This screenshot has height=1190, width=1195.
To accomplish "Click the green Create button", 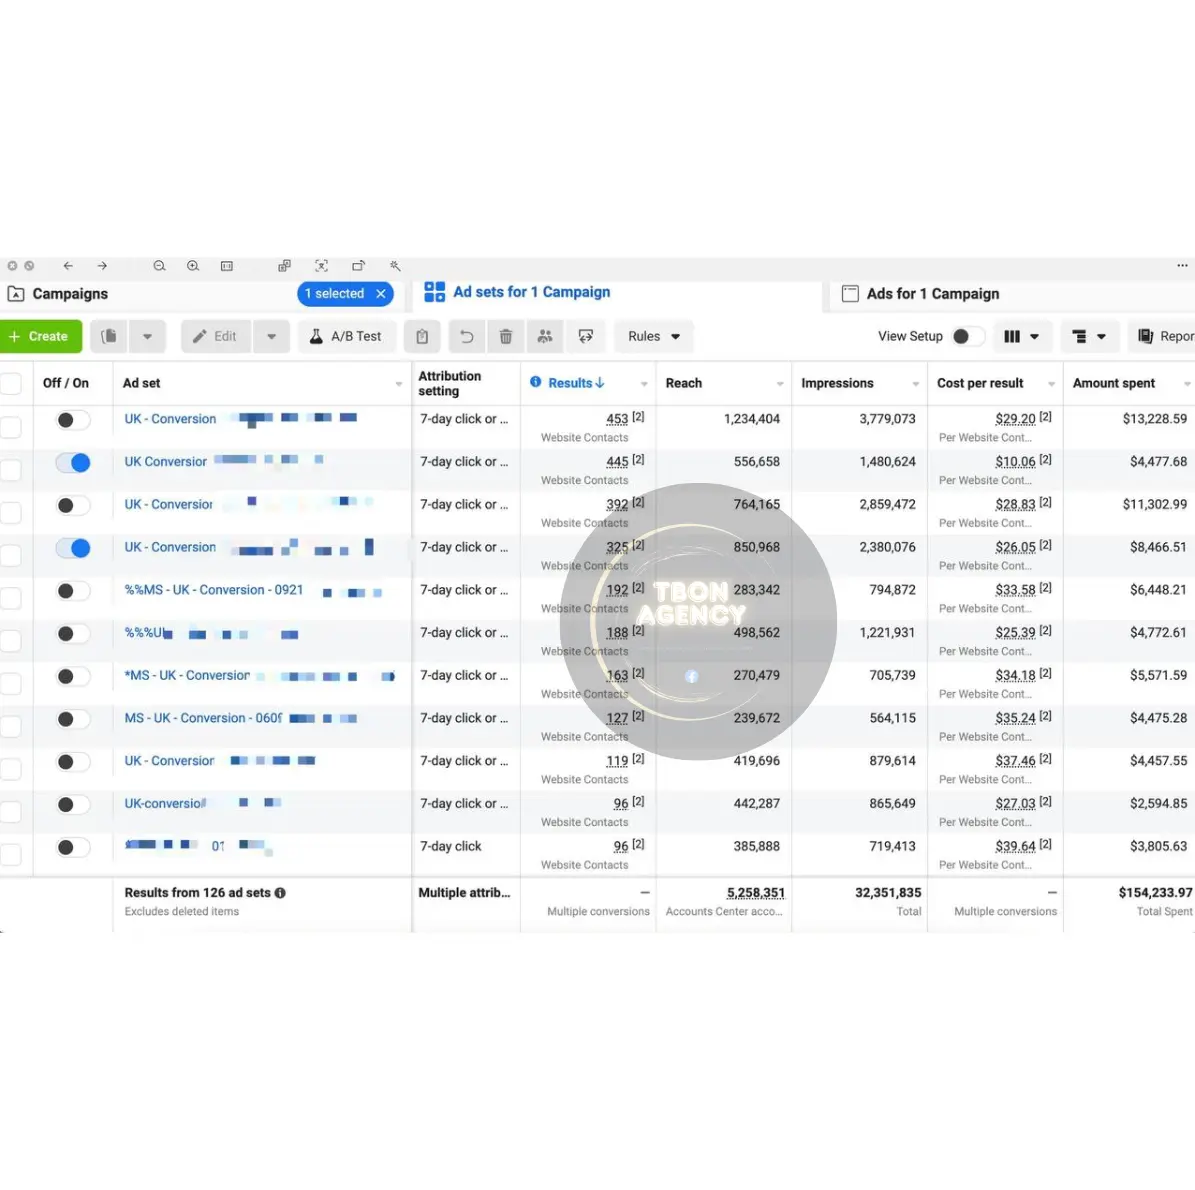I will 40,336.
